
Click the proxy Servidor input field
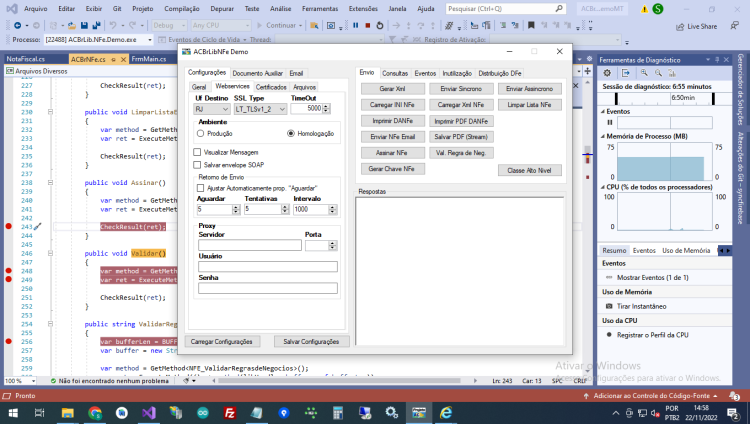[x=250, y=245]
